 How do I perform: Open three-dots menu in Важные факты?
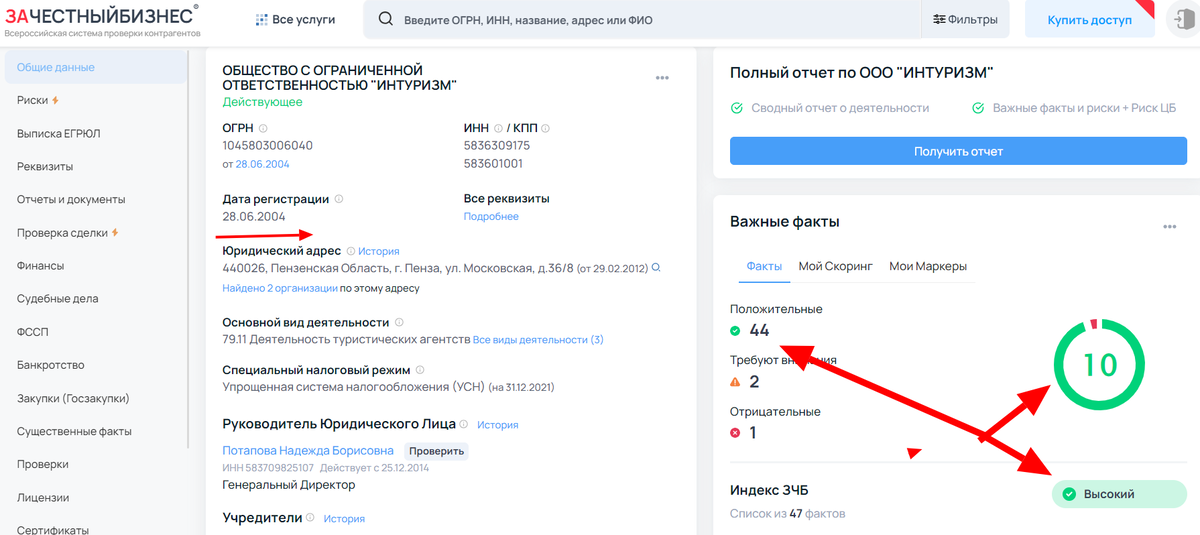coord(1169,227)
